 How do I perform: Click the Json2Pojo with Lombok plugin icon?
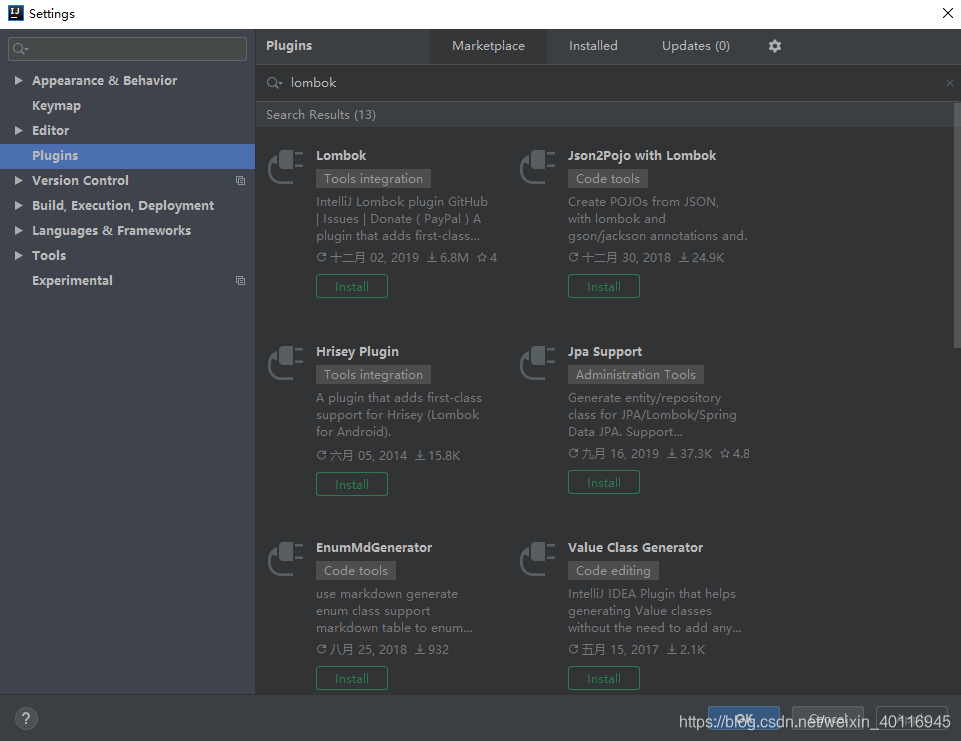(x=537, y=167)
